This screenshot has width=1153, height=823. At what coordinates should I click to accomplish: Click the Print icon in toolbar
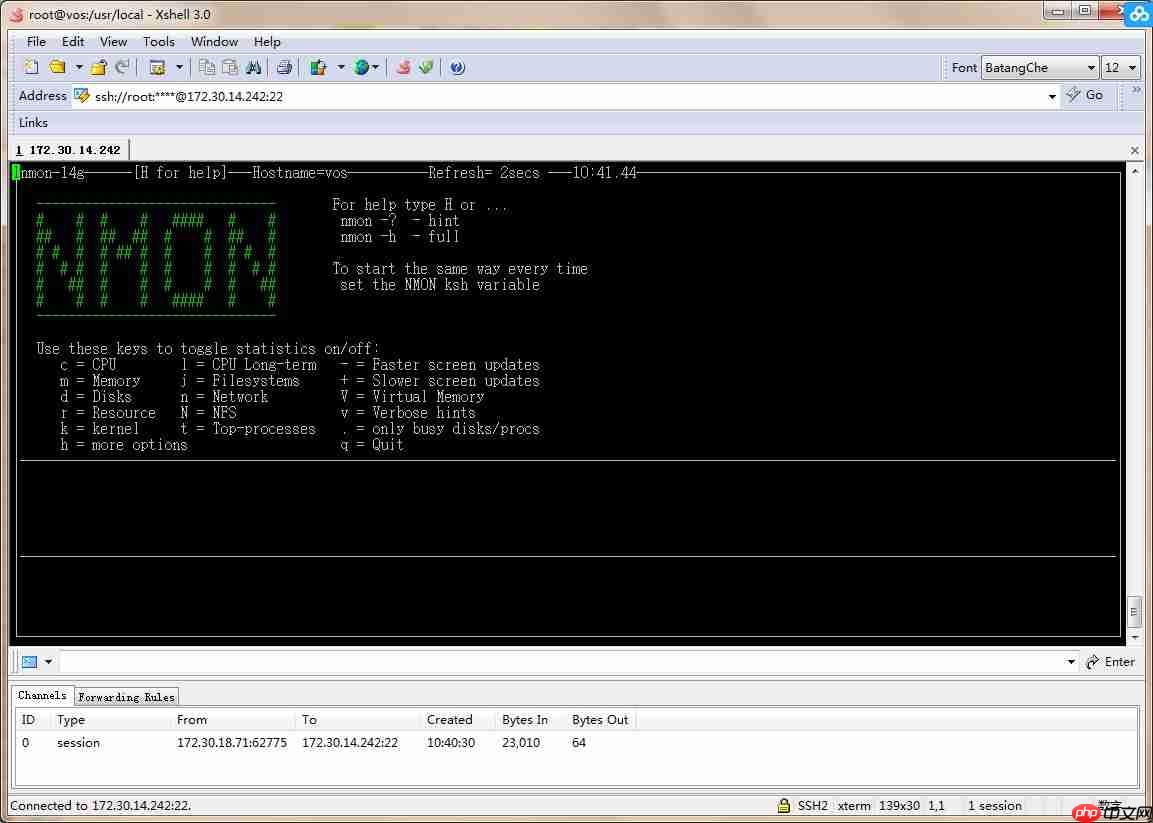[284, 68]
